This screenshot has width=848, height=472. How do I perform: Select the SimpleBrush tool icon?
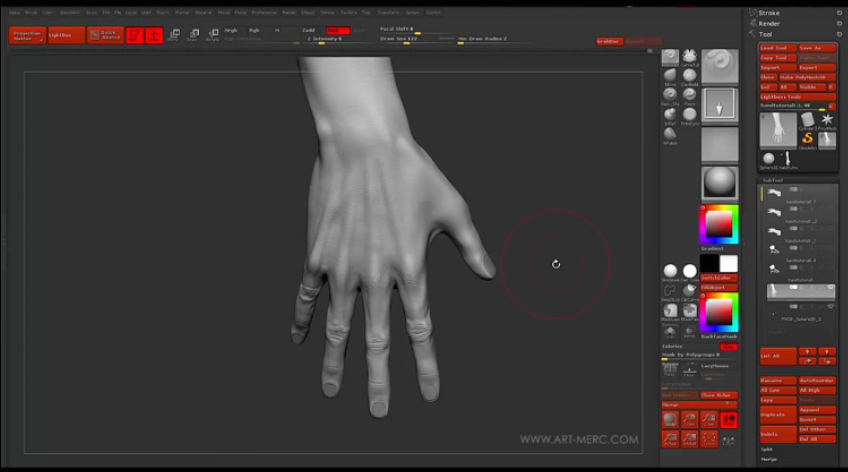tap(807, 139)
